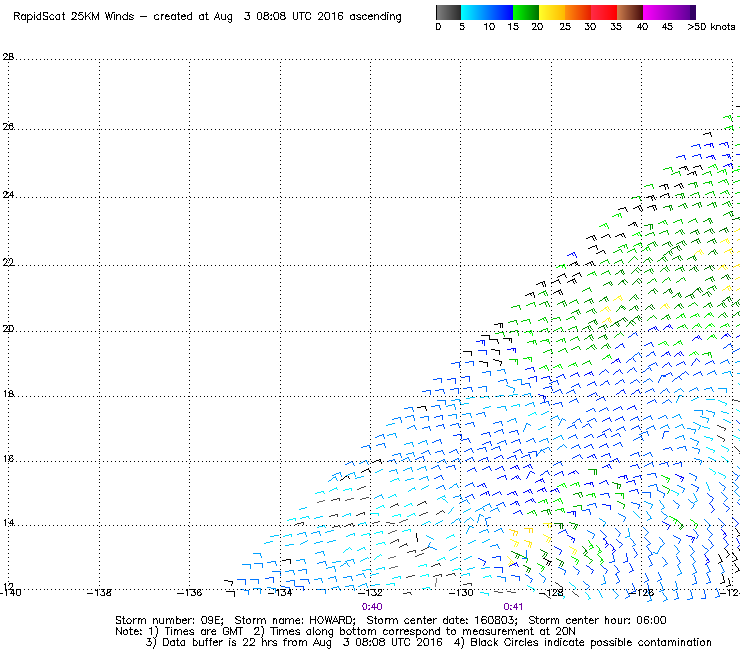Click the longitude -138 axis label
The height and width of the screenshot is (650, 740).
(x=100, y=592)
